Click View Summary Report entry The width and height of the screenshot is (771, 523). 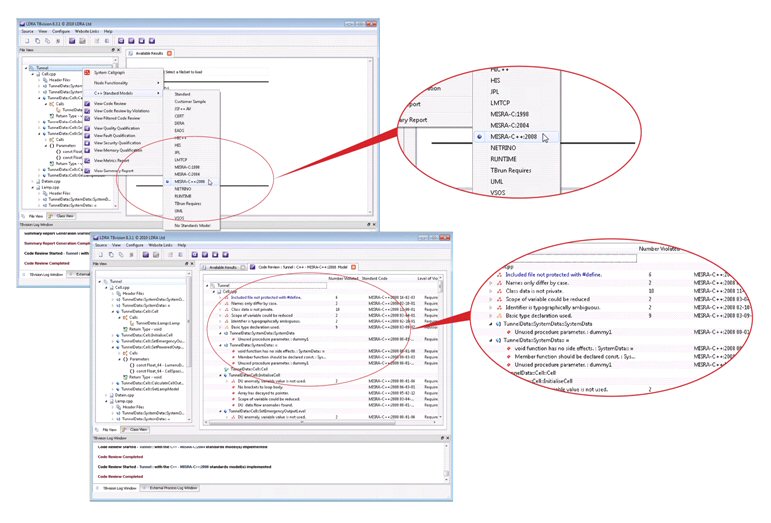coord(115,170)
